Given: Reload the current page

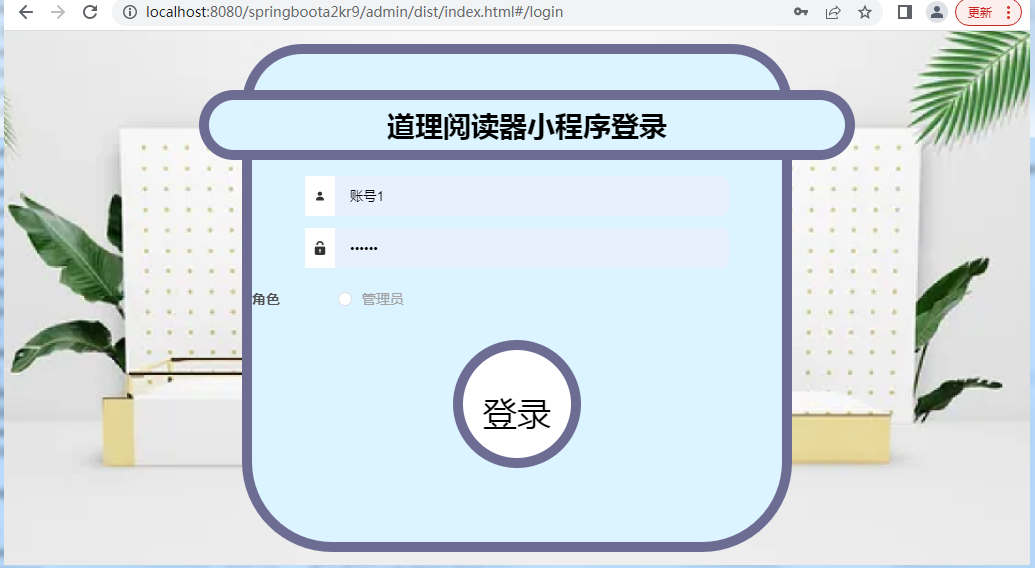Looking at the screenshot, I should pos(90,12).
